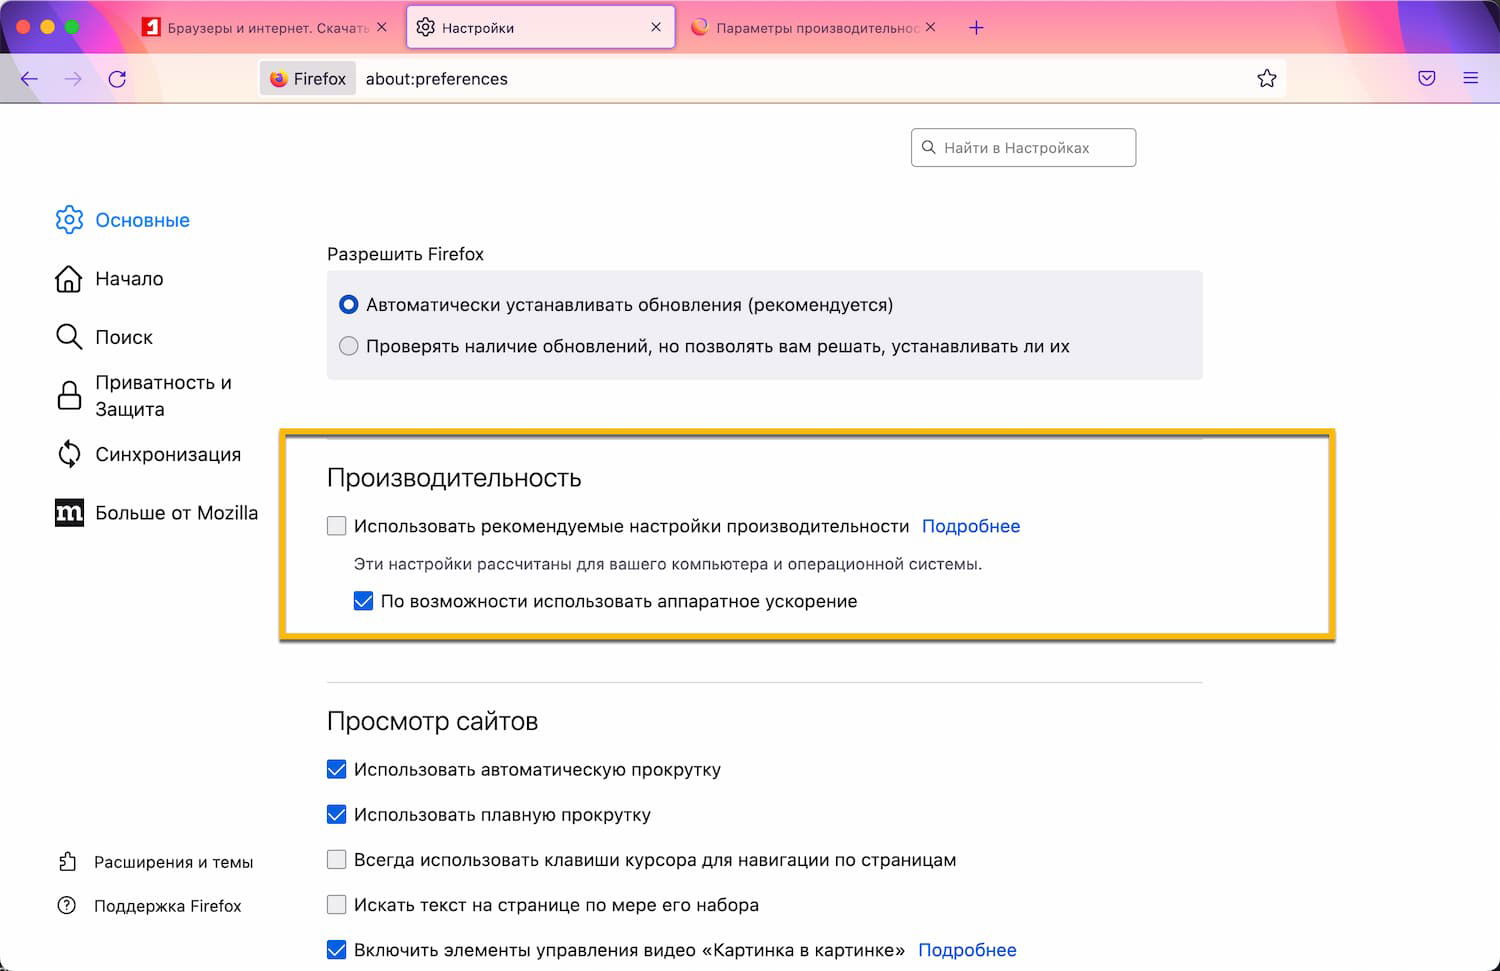This screenshot has width=1500, height=971.
Task: Disable Использовать плавную прокрутку checkbox
Action: click(337, 815)
